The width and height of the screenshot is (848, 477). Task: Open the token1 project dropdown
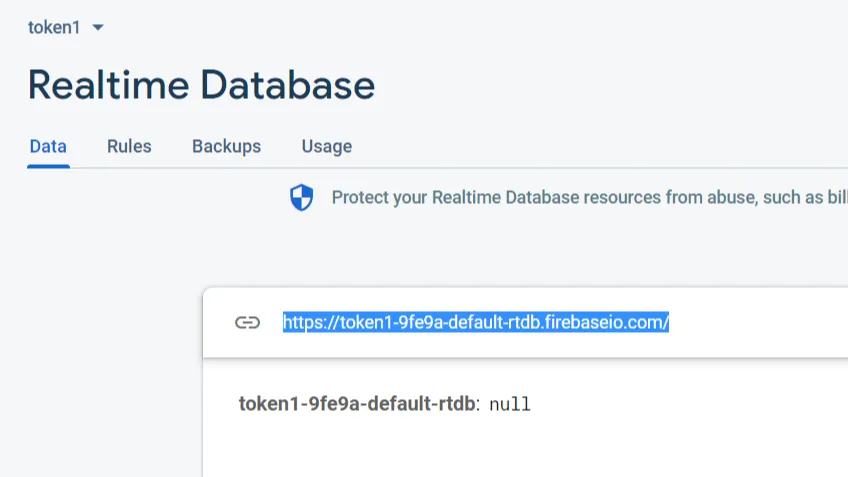(65, 28)
